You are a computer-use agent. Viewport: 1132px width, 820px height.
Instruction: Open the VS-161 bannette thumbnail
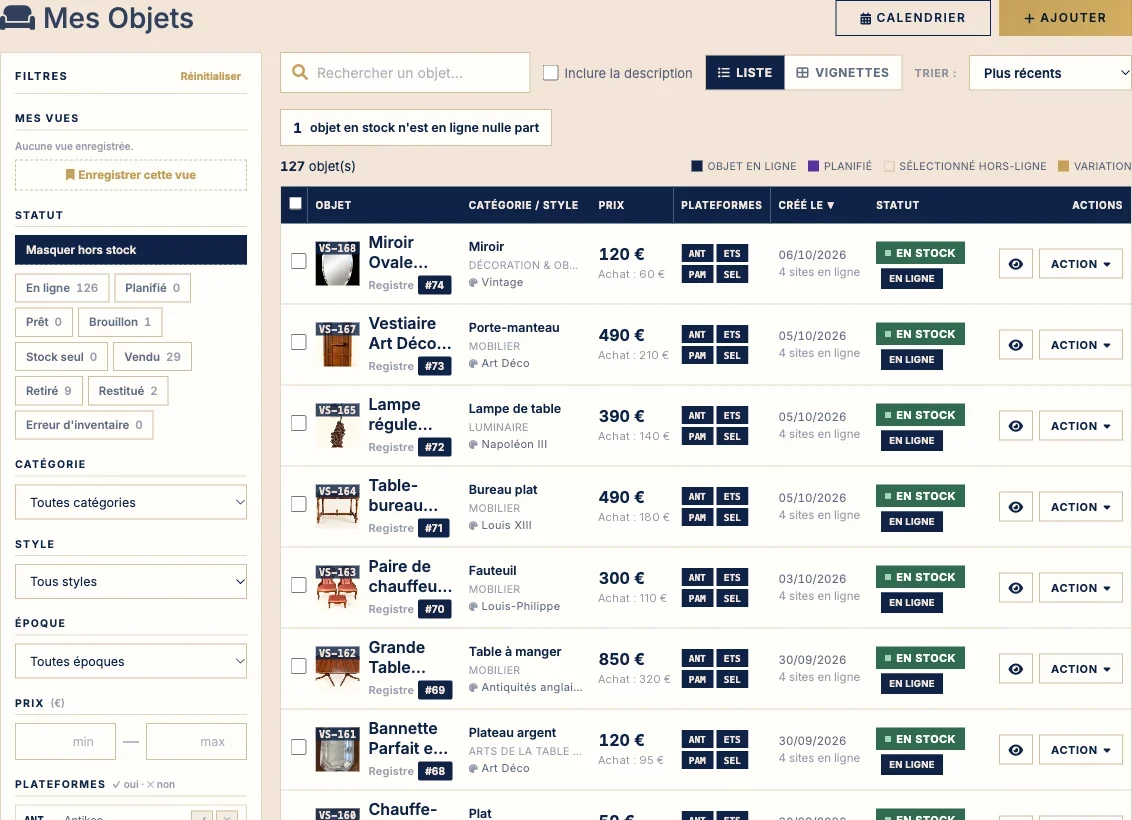coord(337,749)
